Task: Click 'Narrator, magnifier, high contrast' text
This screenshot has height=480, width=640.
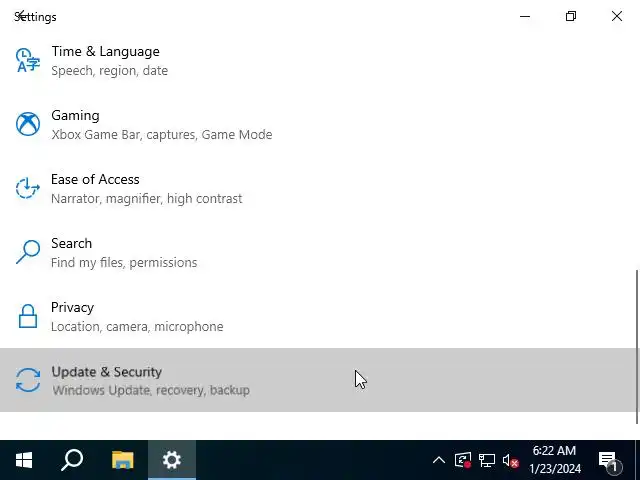Action: point(147,199)
